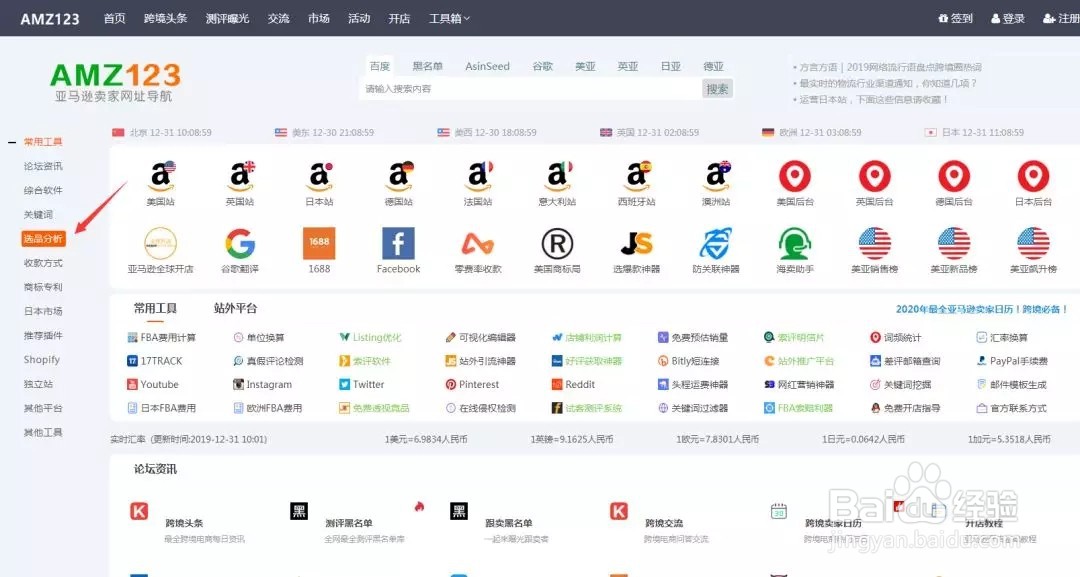Image resolution: width=1080 pixels, height=577 pixels.
Task: Click the orange 1688 icon
Action: pyautogui.click(x=320, y=243)
